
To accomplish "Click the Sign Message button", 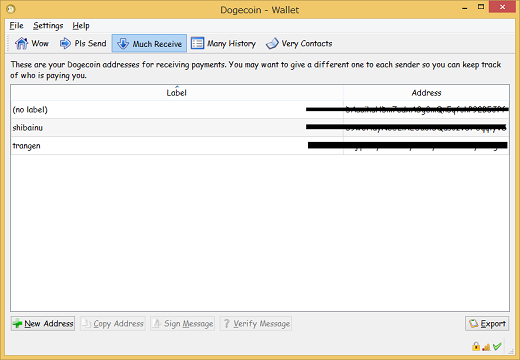I will click(182, 323).
